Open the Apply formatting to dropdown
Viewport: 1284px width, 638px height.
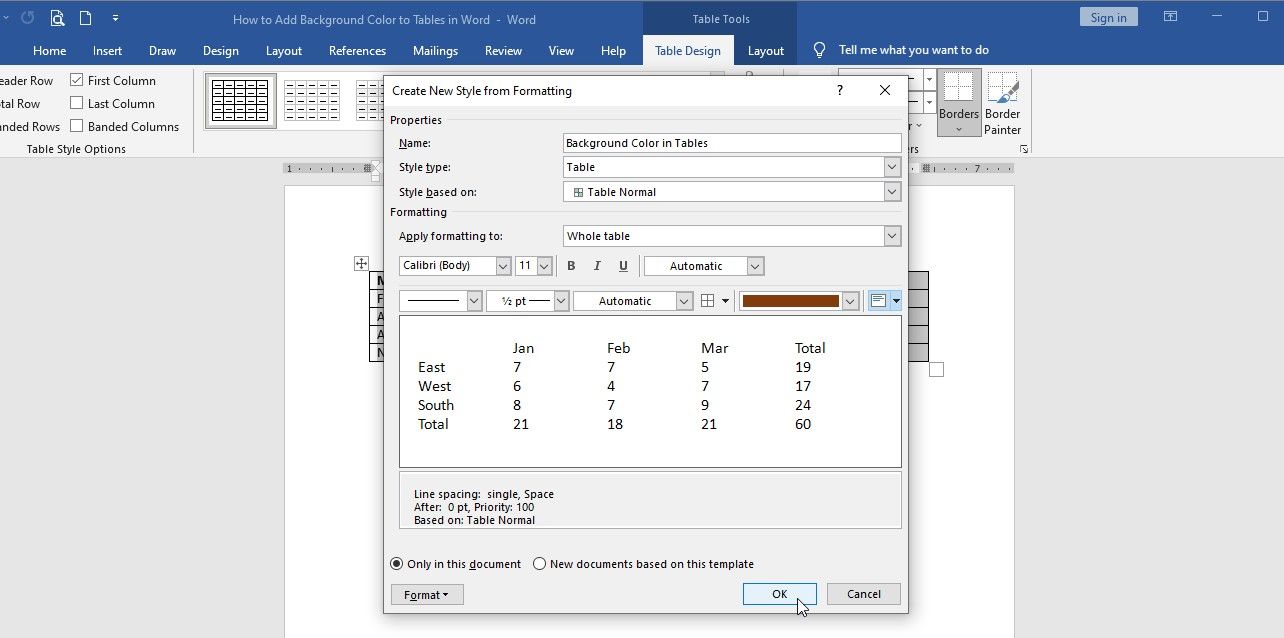coord(891,236)
